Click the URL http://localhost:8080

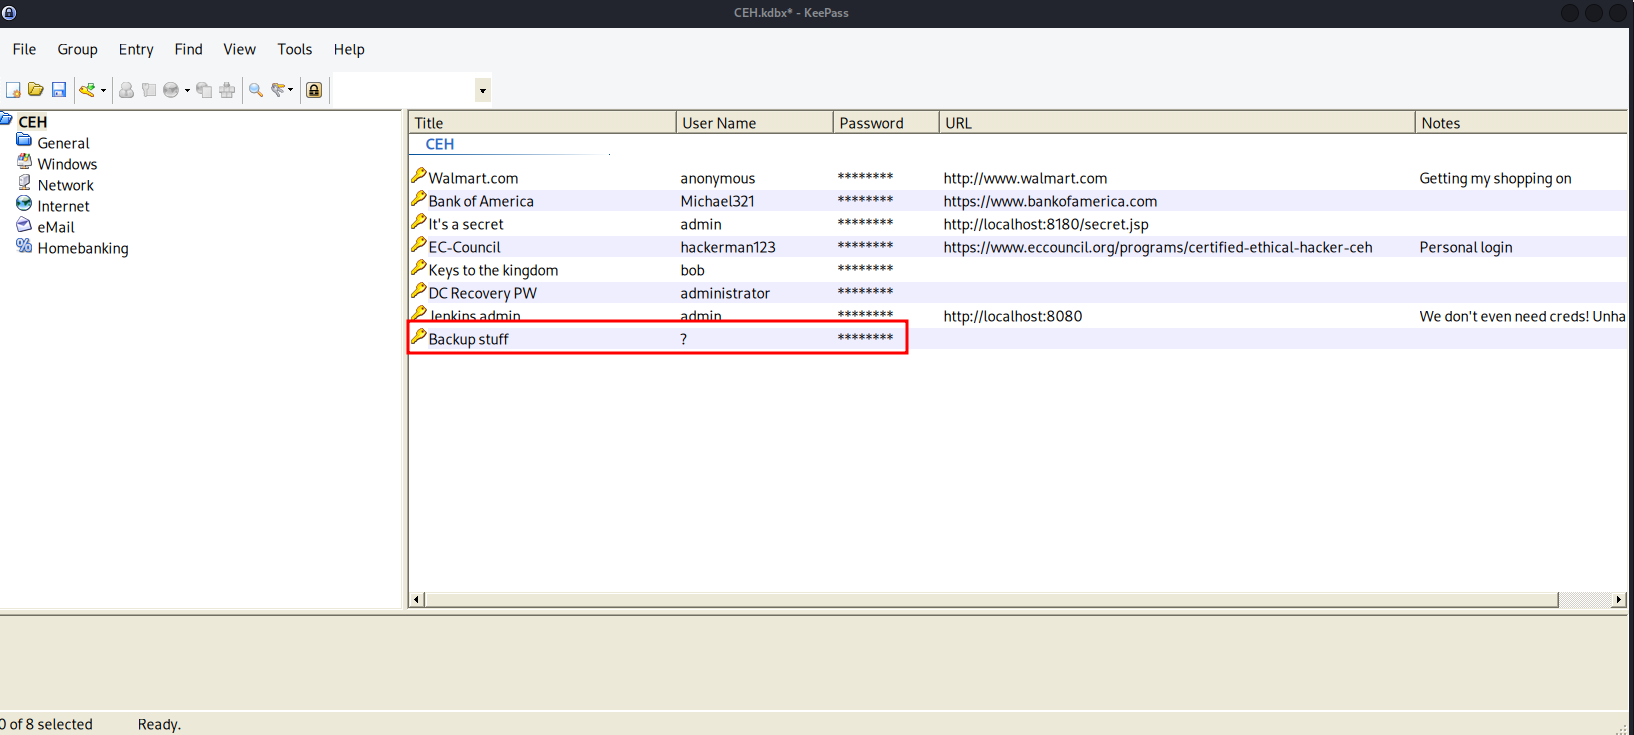[x=1012, y=316]
